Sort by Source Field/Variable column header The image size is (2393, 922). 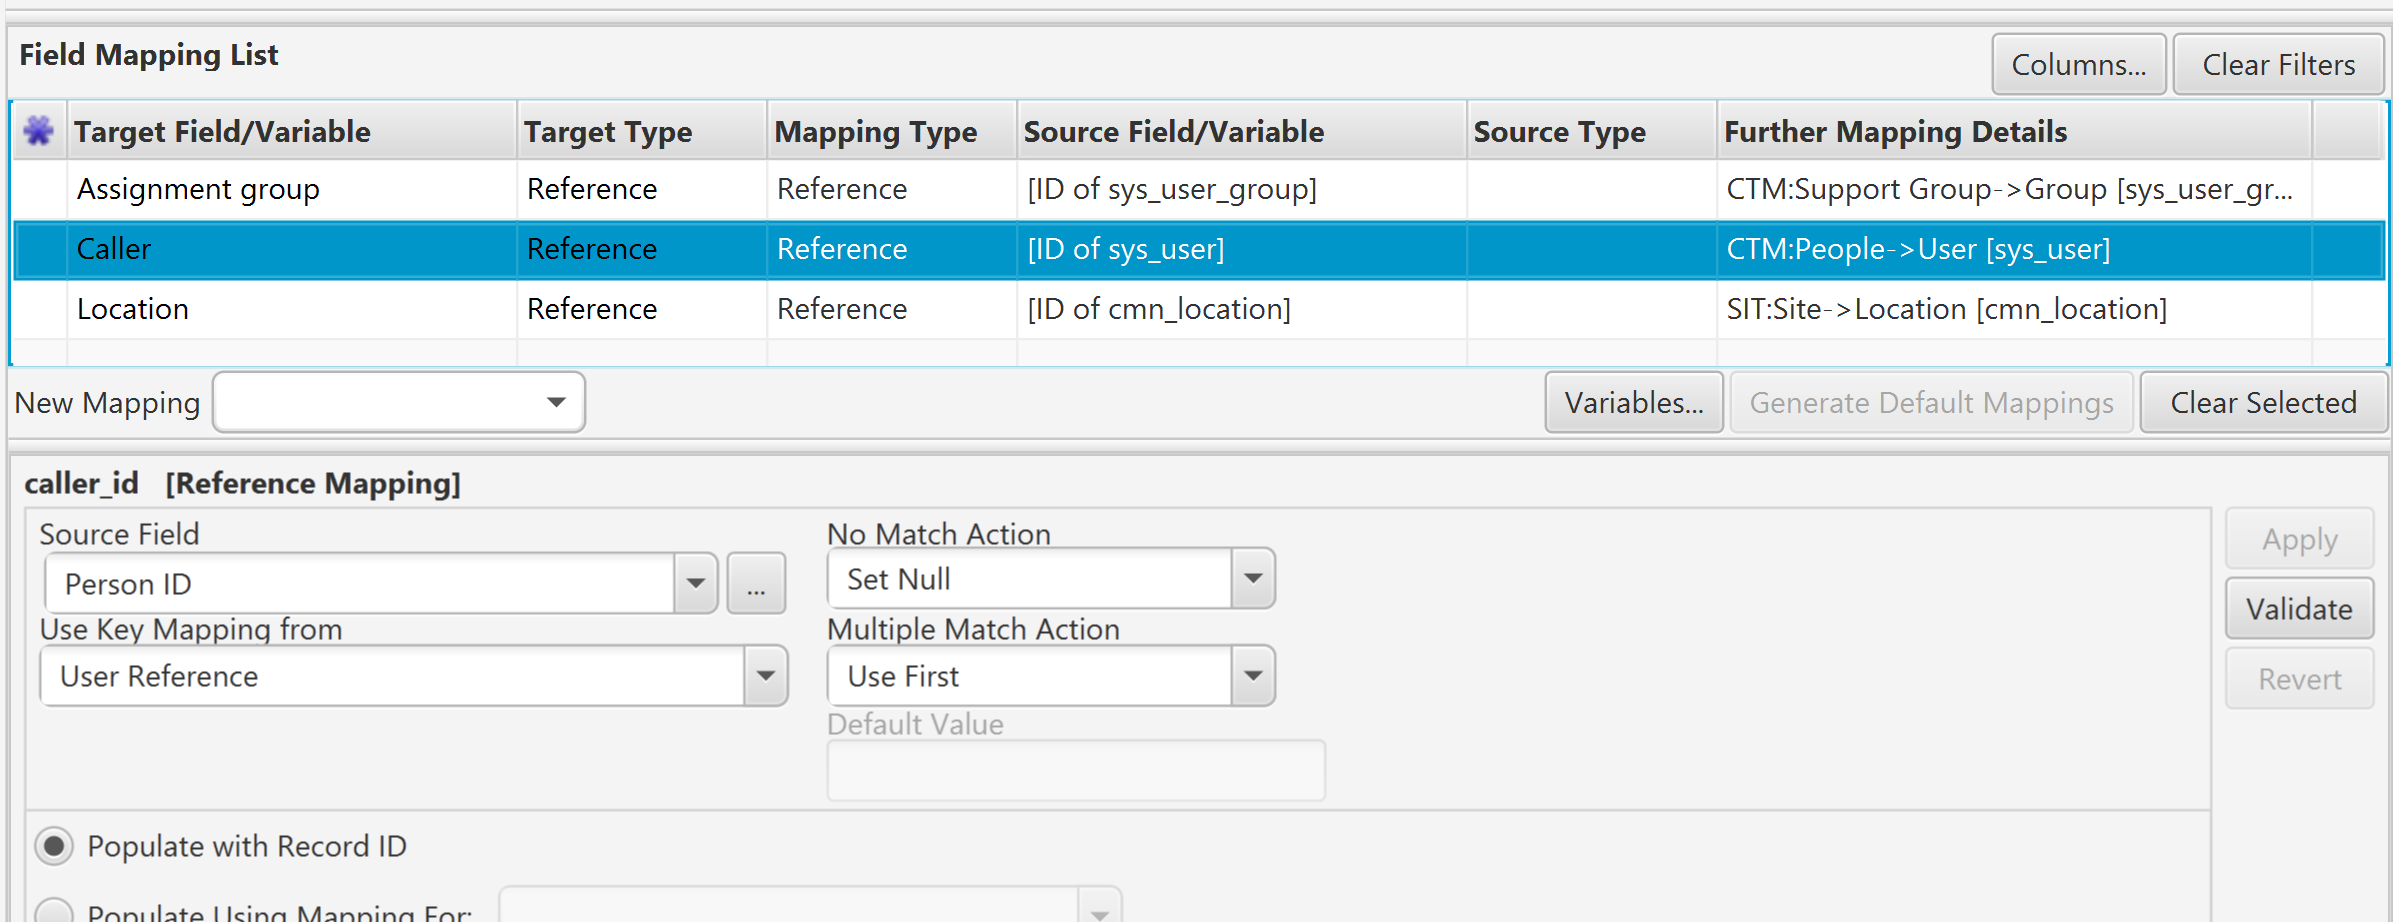[1242, 131]
